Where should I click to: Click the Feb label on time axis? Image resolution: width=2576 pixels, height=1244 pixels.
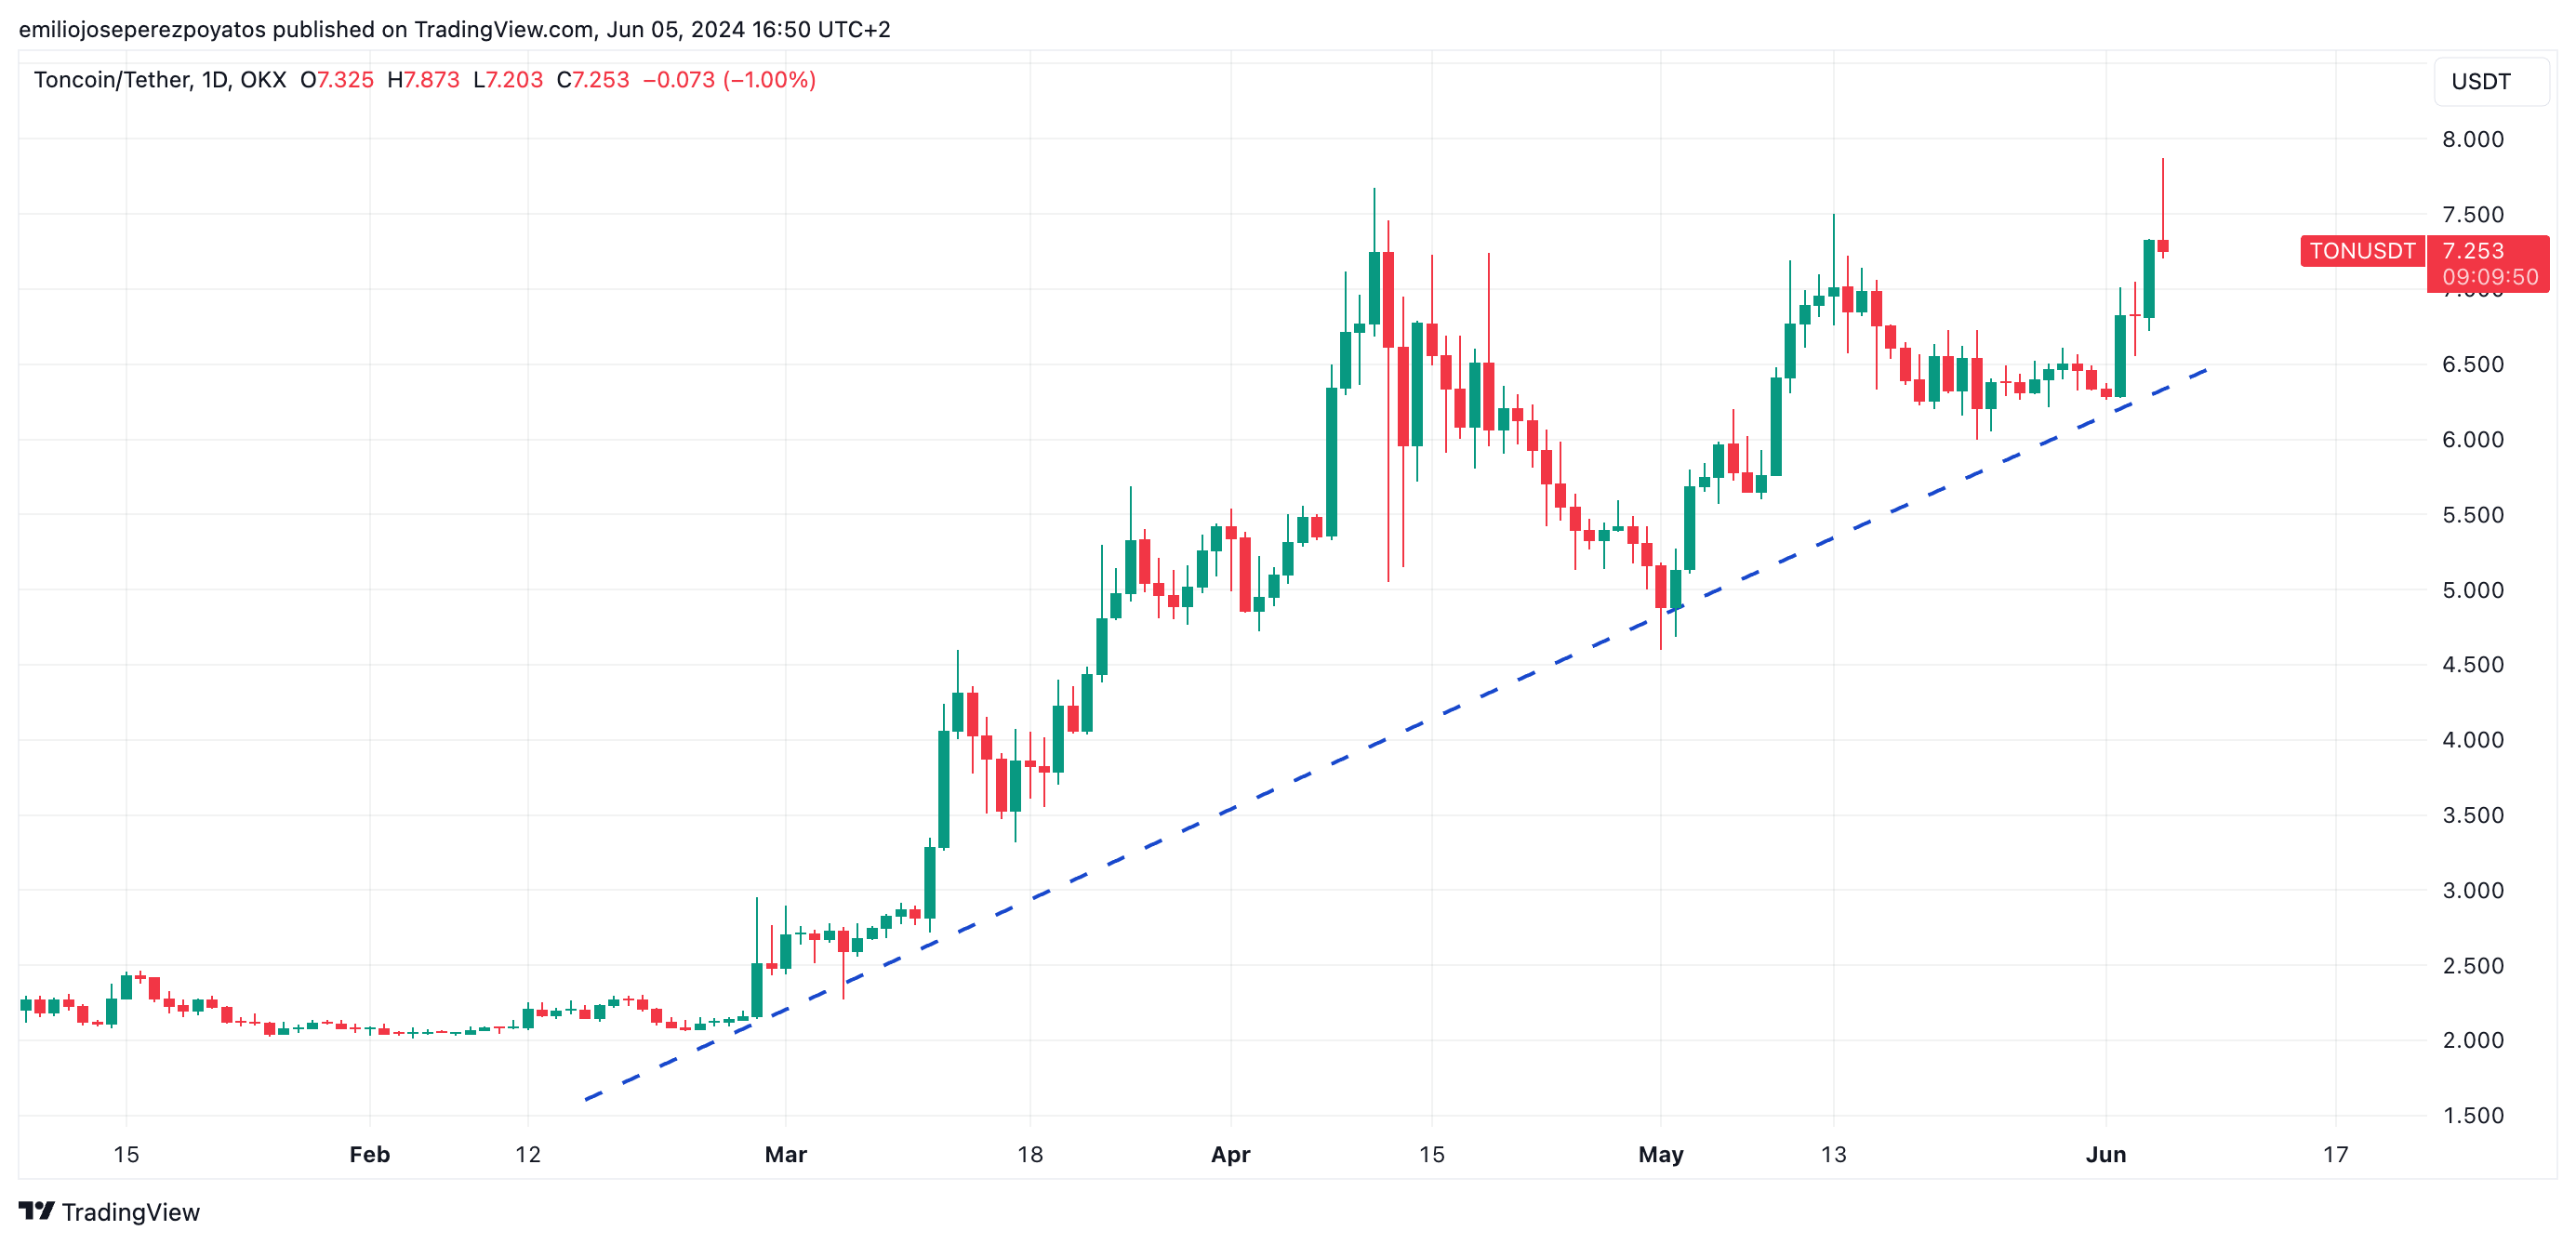[x=369, y=1154]
